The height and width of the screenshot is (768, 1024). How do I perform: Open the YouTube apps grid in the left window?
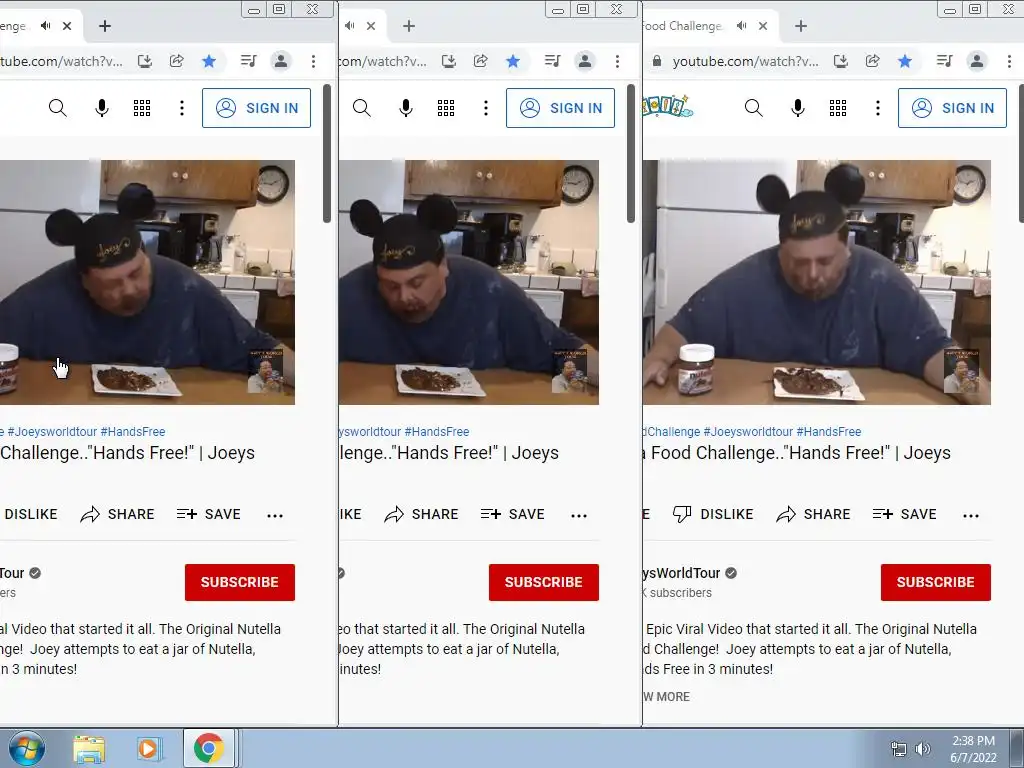pos(142,108)
